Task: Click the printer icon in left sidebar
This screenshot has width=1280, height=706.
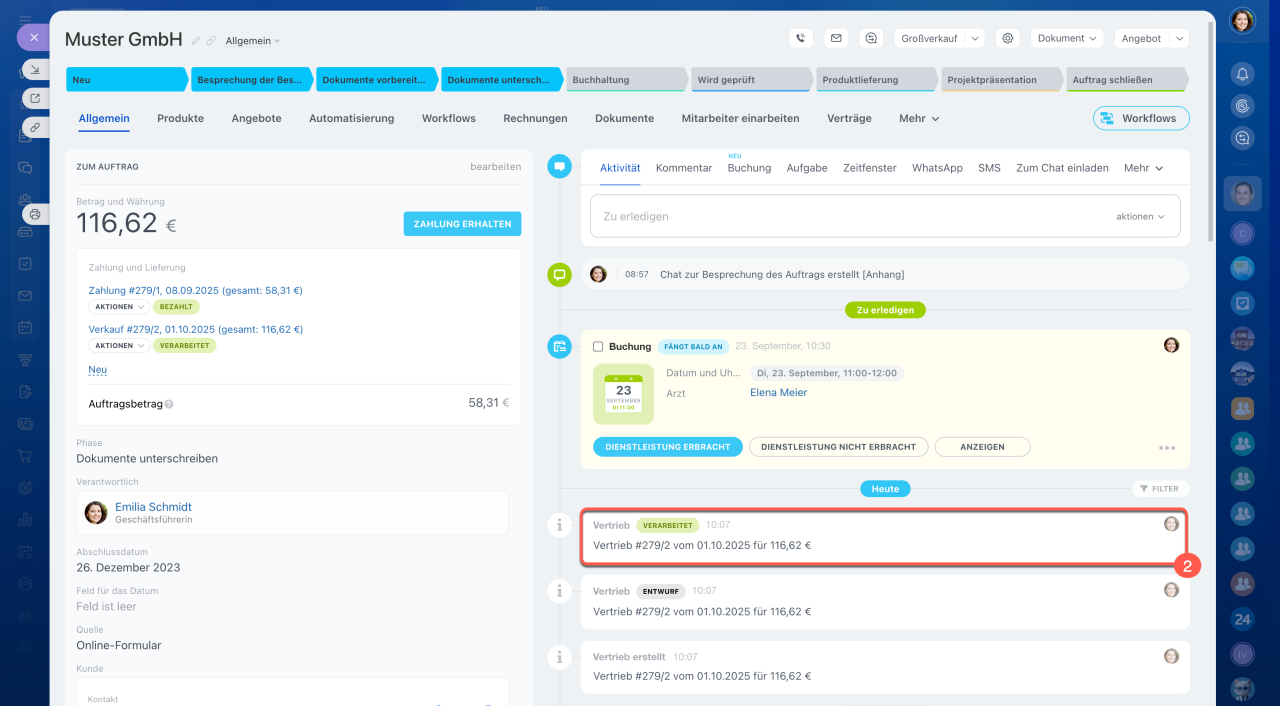Action: tap(35, 214)
